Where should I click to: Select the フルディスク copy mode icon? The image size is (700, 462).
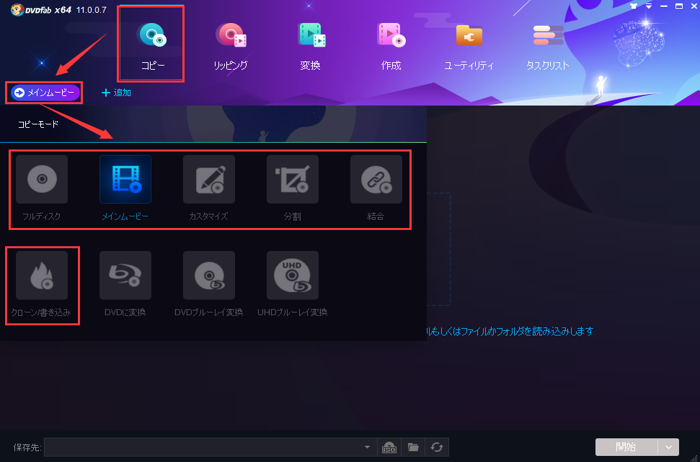coord(42,181)
